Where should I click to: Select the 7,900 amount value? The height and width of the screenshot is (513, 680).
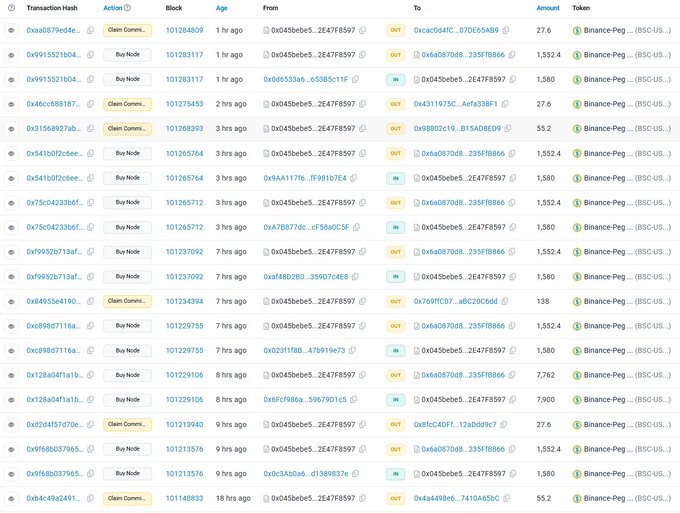pos(546,400)
